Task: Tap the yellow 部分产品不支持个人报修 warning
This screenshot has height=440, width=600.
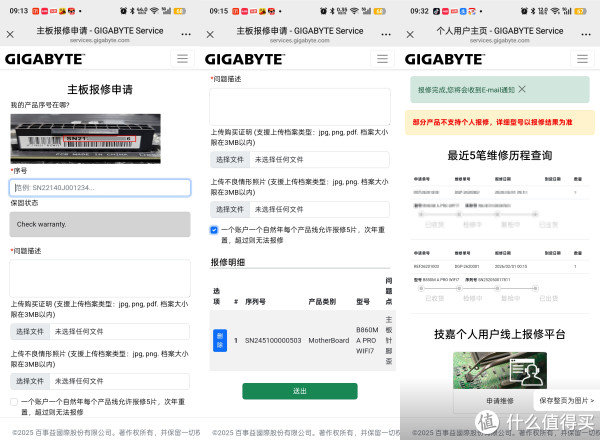Action: tap(500, 122)
